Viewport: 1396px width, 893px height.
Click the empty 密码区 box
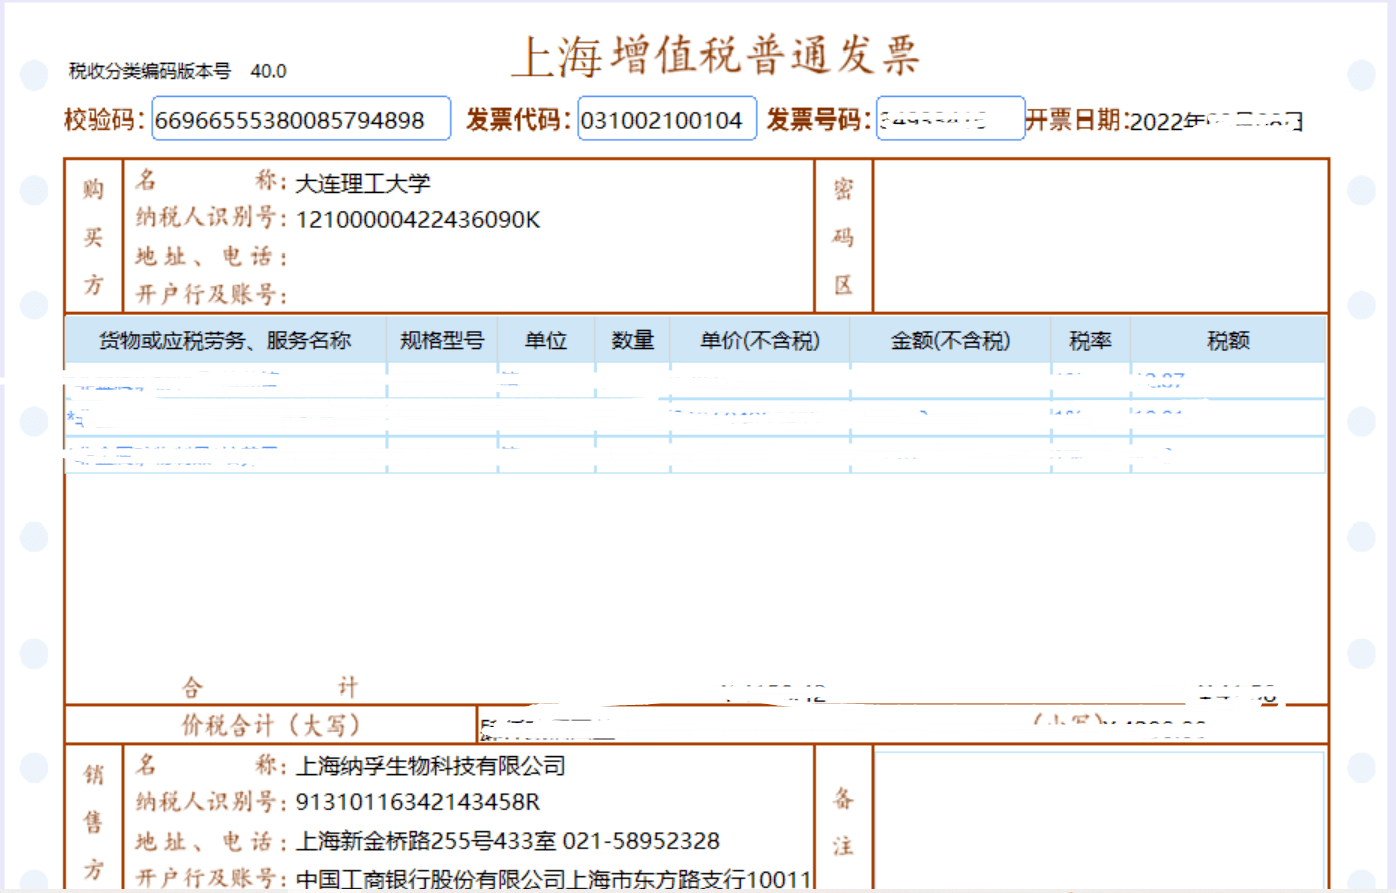tap(1100, 236)
